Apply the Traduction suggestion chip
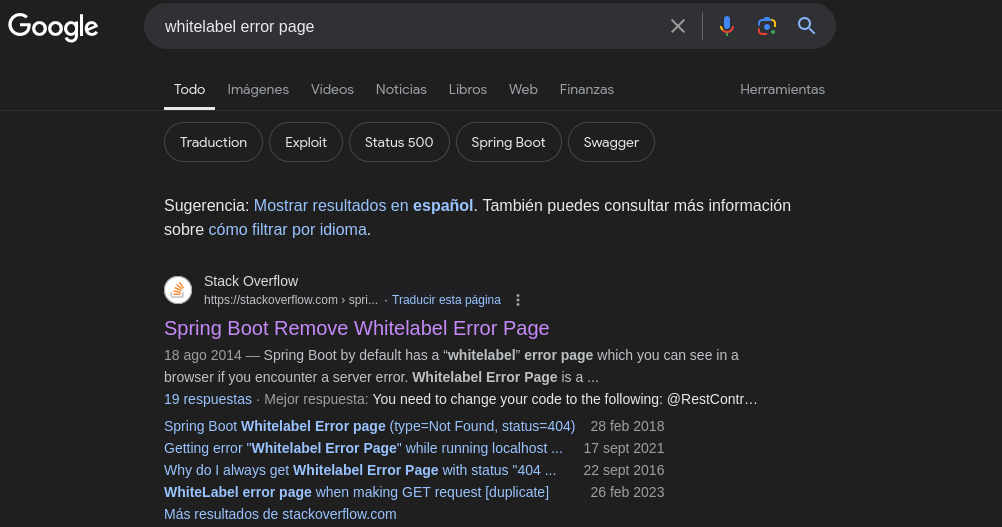This screenshot has width=1002, height=527. tap(213, 142)
